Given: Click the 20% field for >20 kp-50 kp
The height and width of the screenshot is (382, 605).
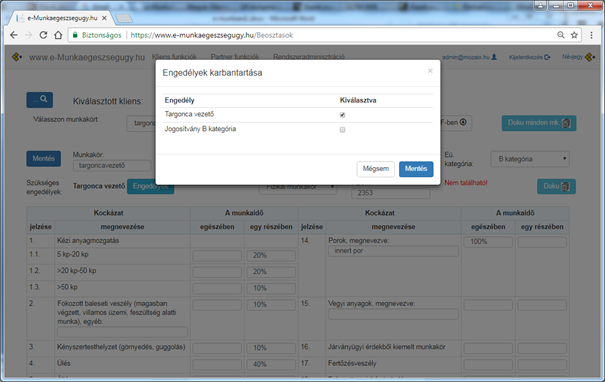Looking at the screenshot, I should tap(271, 272).
